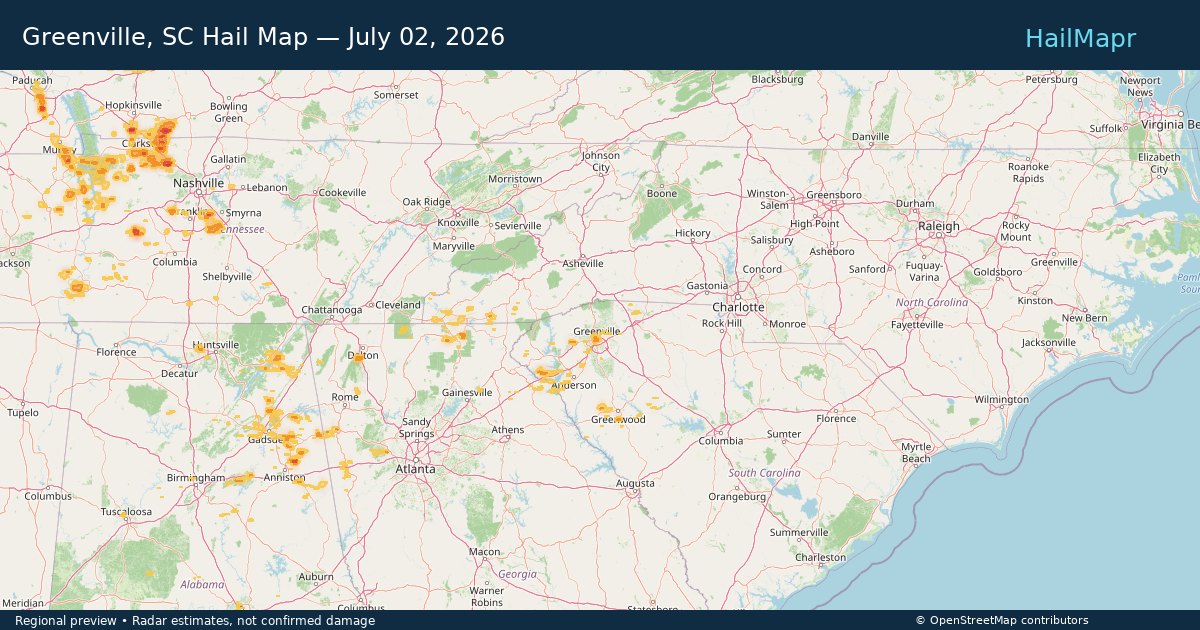Click the Greenville, SC Hail Map title
This screenshot has width=1200, height=630.
click(x=263, y=37)
